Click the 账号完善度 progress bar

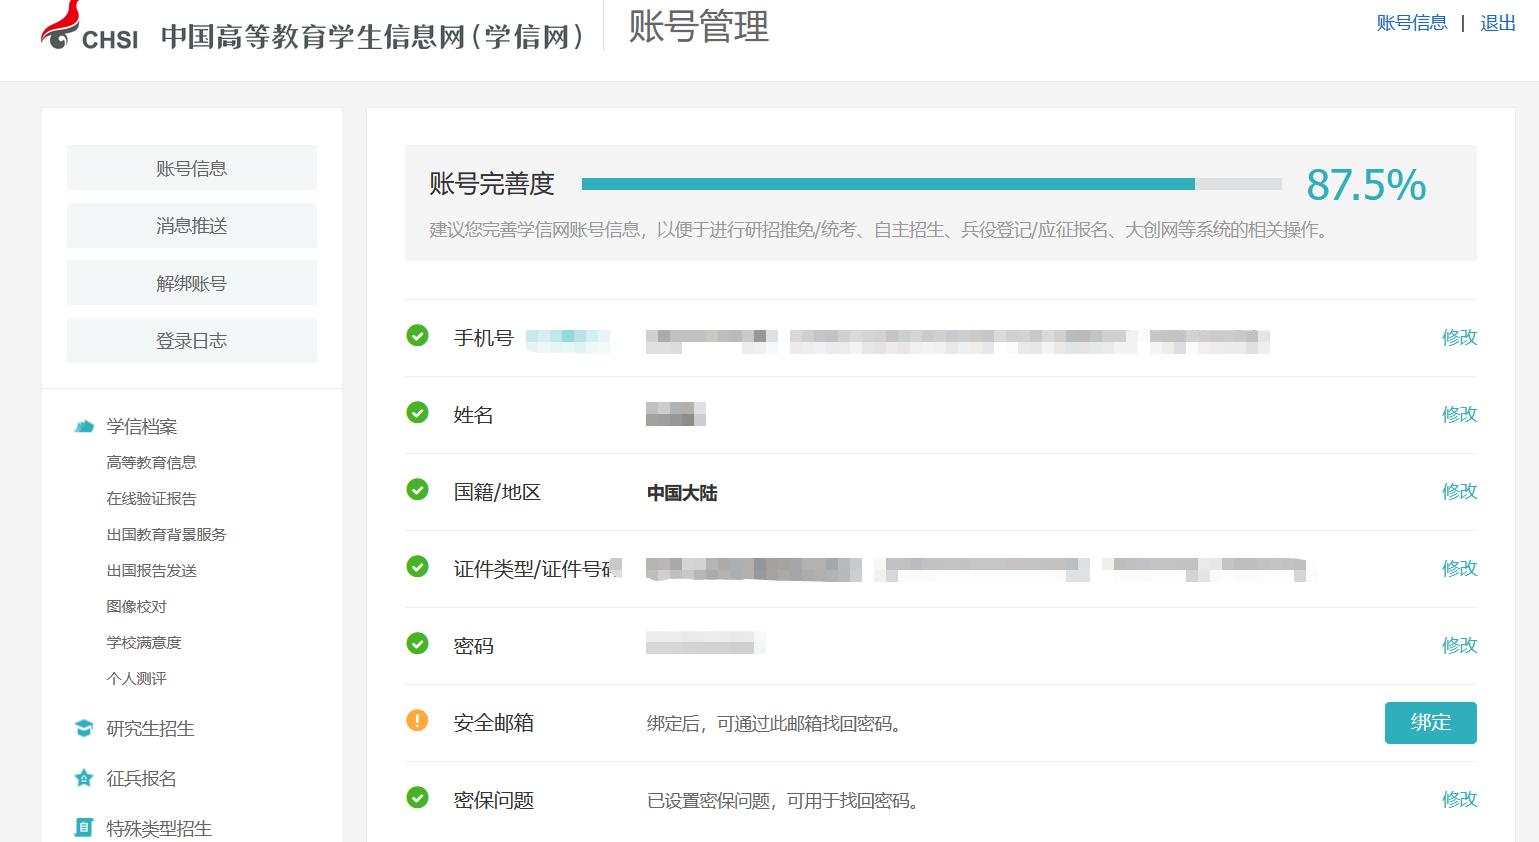tap(933, 184)
